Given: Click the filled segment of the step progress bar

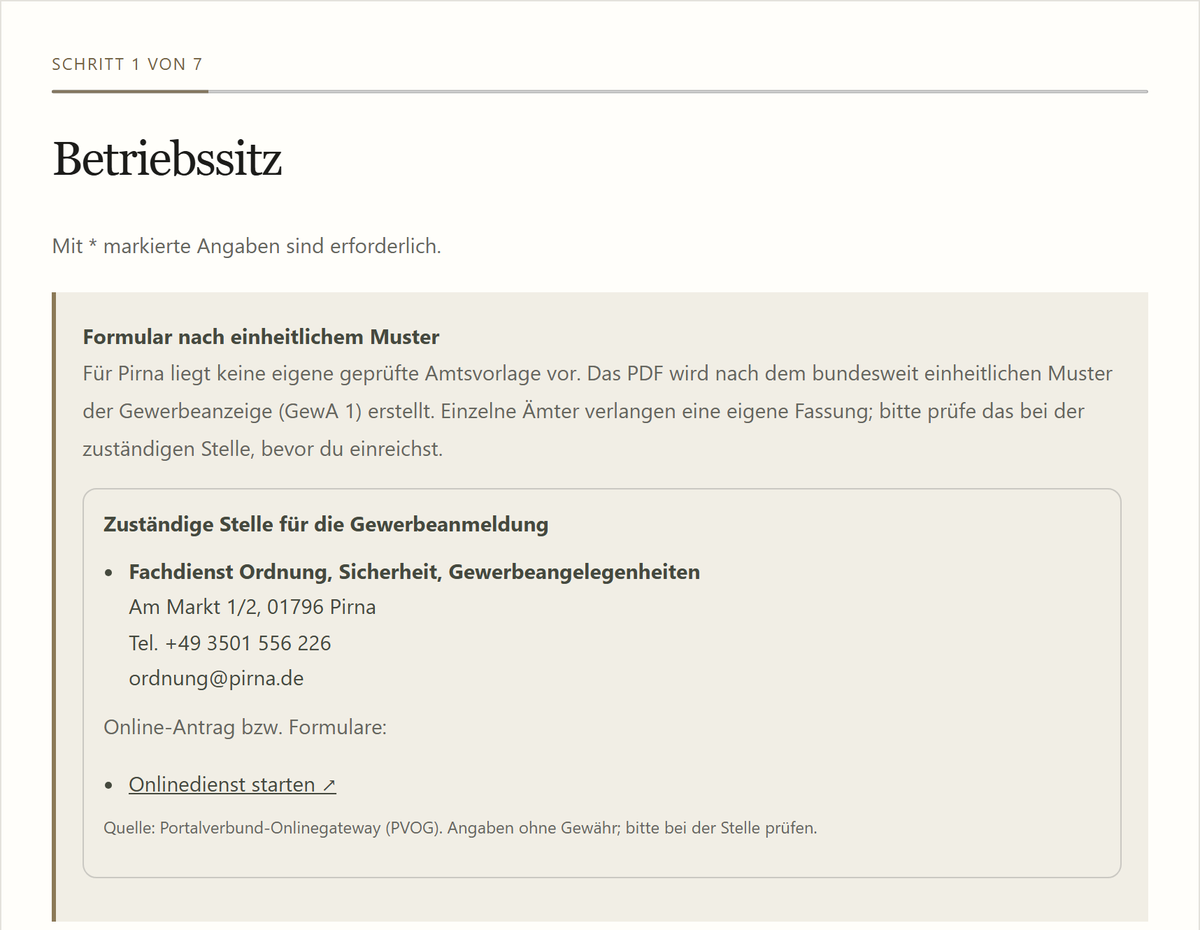Looking at the screenshot, I should pos(130,91).
